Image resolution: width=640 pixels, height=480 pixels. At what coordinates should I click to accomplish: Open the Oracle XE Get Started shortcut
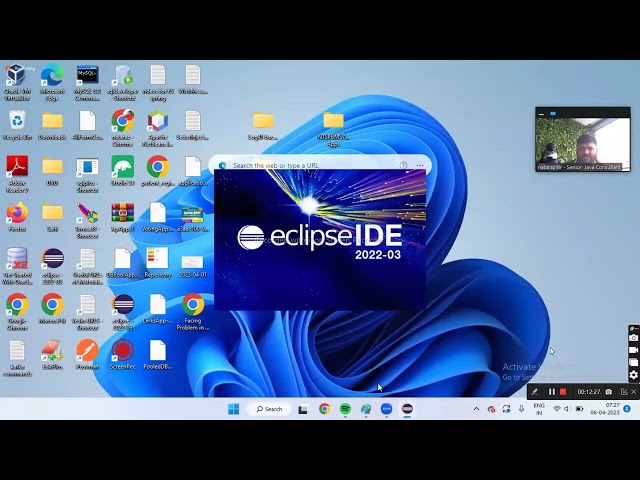(17, 266)
